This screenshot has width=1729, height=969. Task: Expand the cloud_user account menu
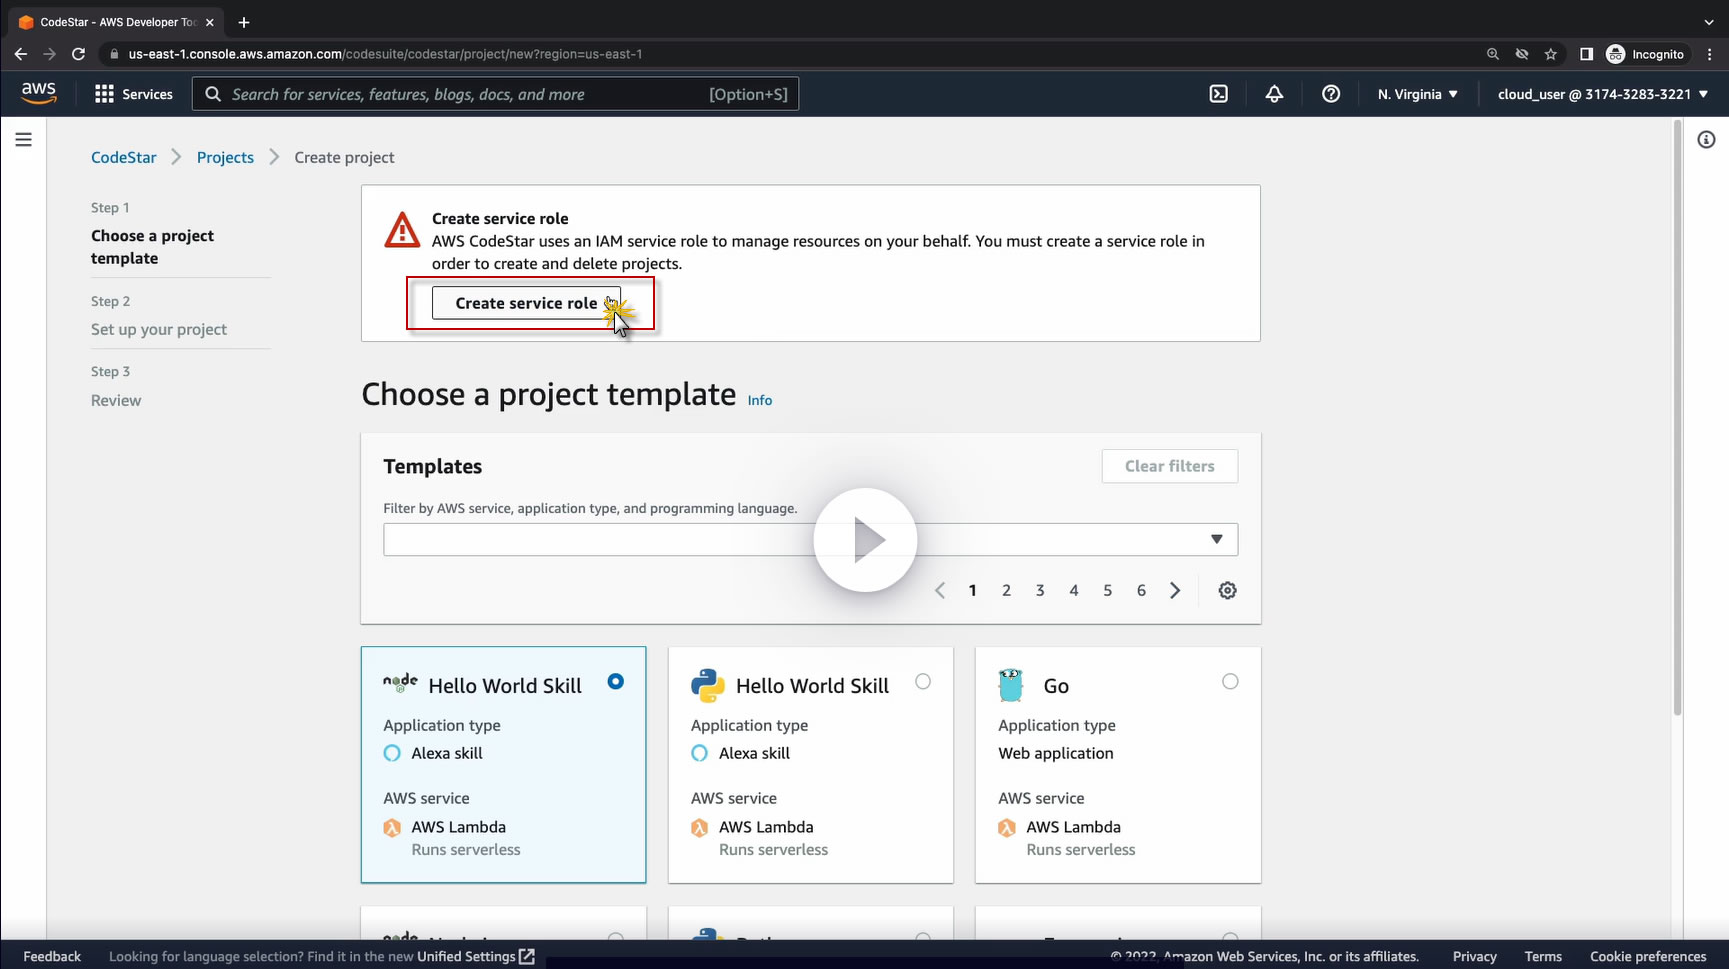pyautogui.click(x=1603, y=94)
